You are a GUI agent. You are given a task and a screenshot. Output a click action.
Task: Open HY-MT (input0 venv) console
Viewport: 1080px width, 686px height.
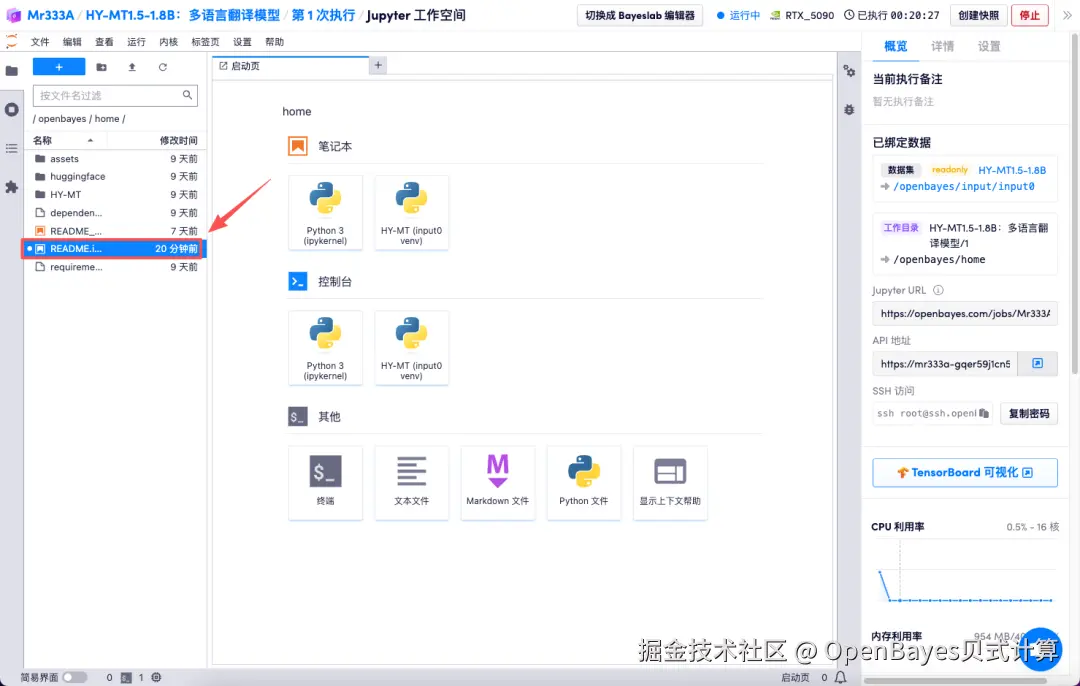click(411, 348)
